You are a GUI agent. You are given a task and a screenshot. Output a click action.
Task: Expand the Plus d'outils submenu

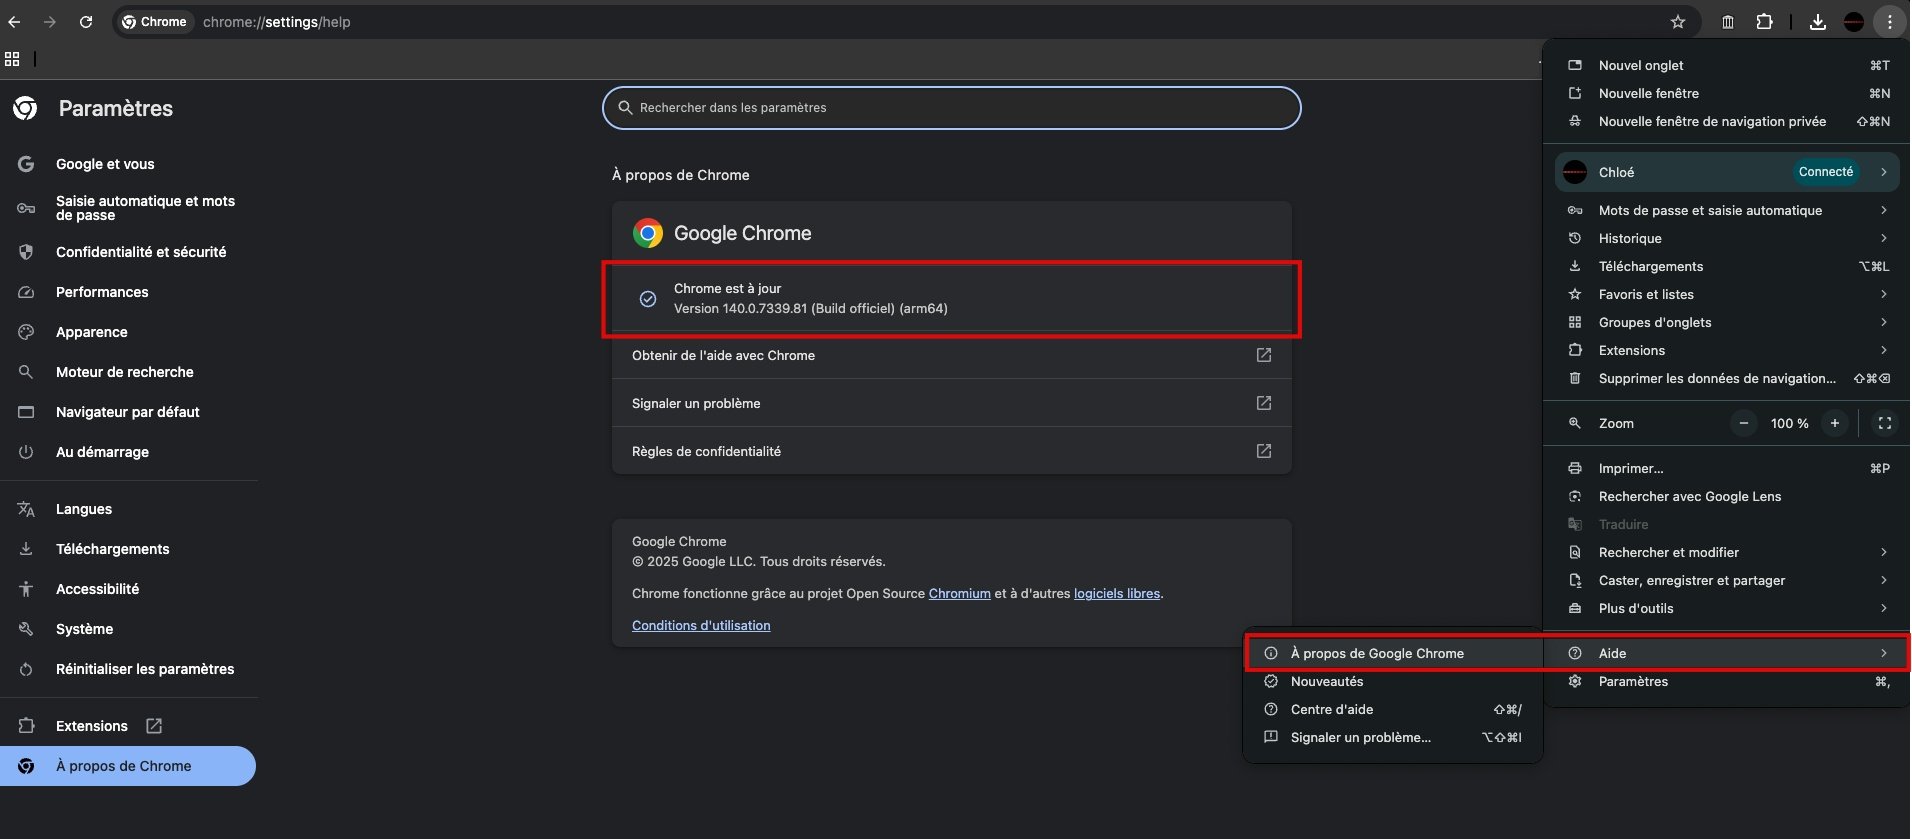point(1727,608)
